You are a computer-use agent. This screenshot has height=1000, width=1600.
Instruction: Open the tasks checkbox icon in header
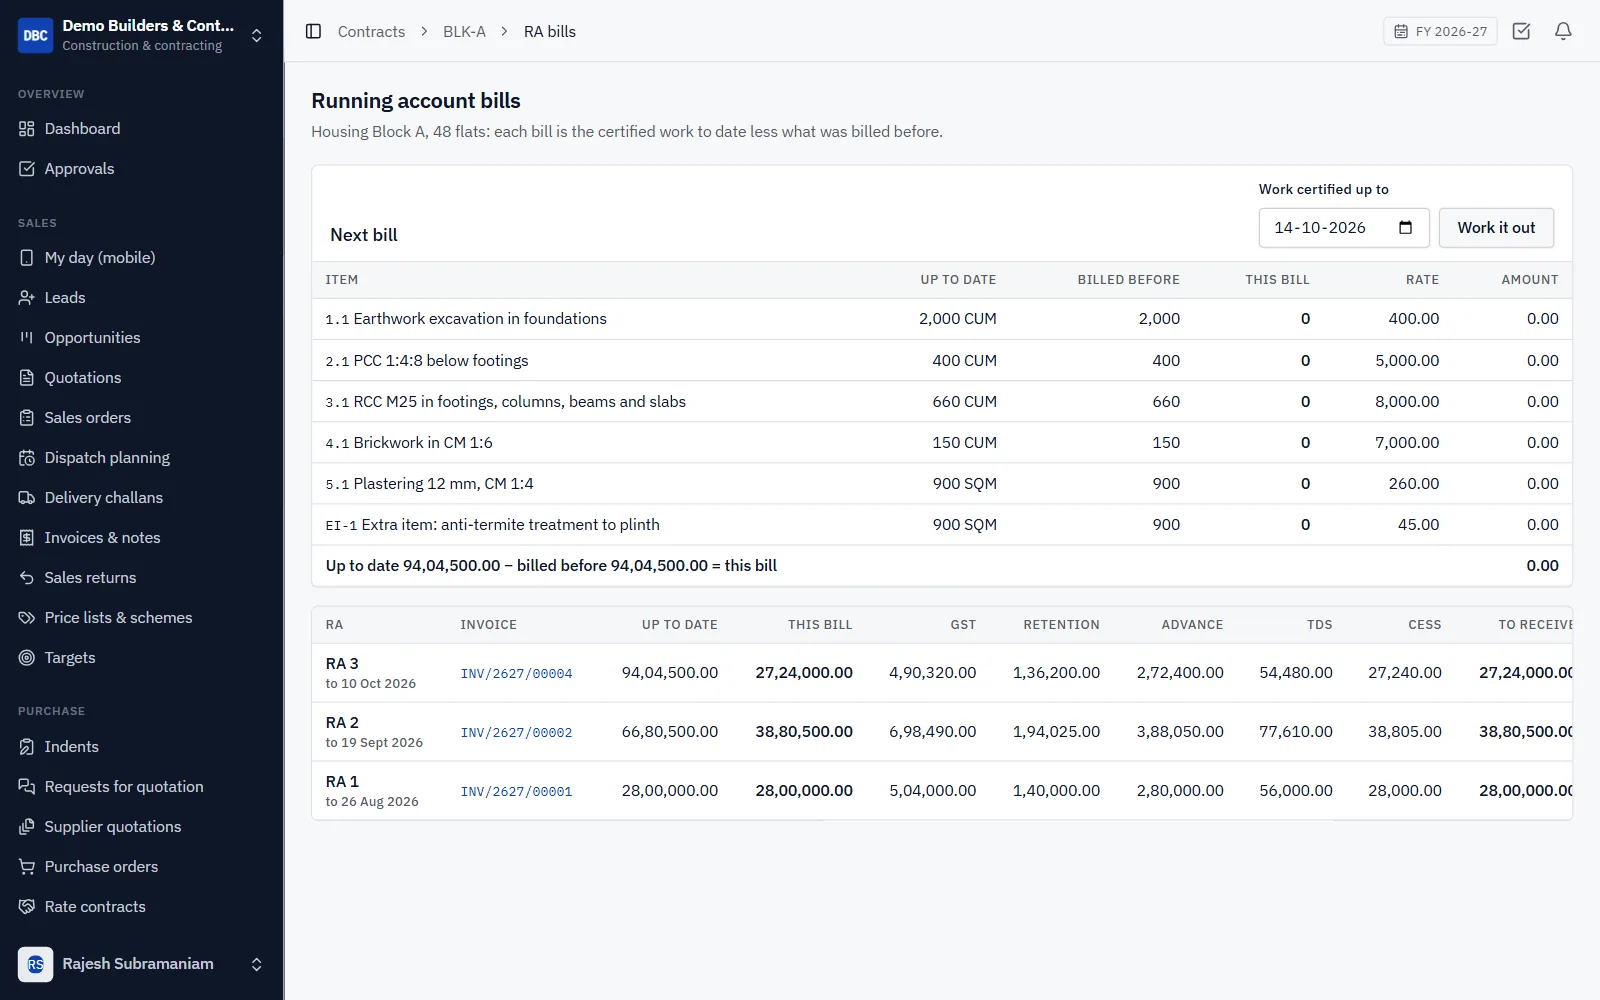(1521, 31)
